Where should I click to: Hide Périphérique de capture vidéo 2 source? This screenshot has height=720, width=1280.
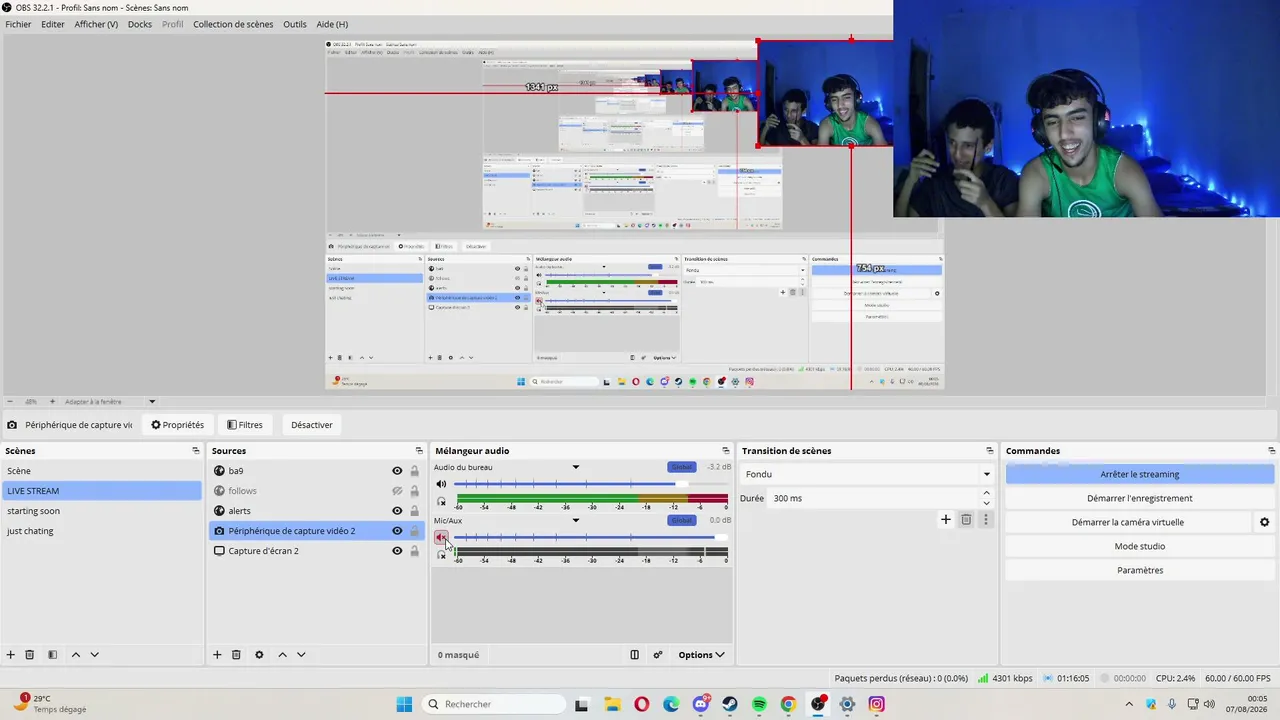(x=397, y=531)
